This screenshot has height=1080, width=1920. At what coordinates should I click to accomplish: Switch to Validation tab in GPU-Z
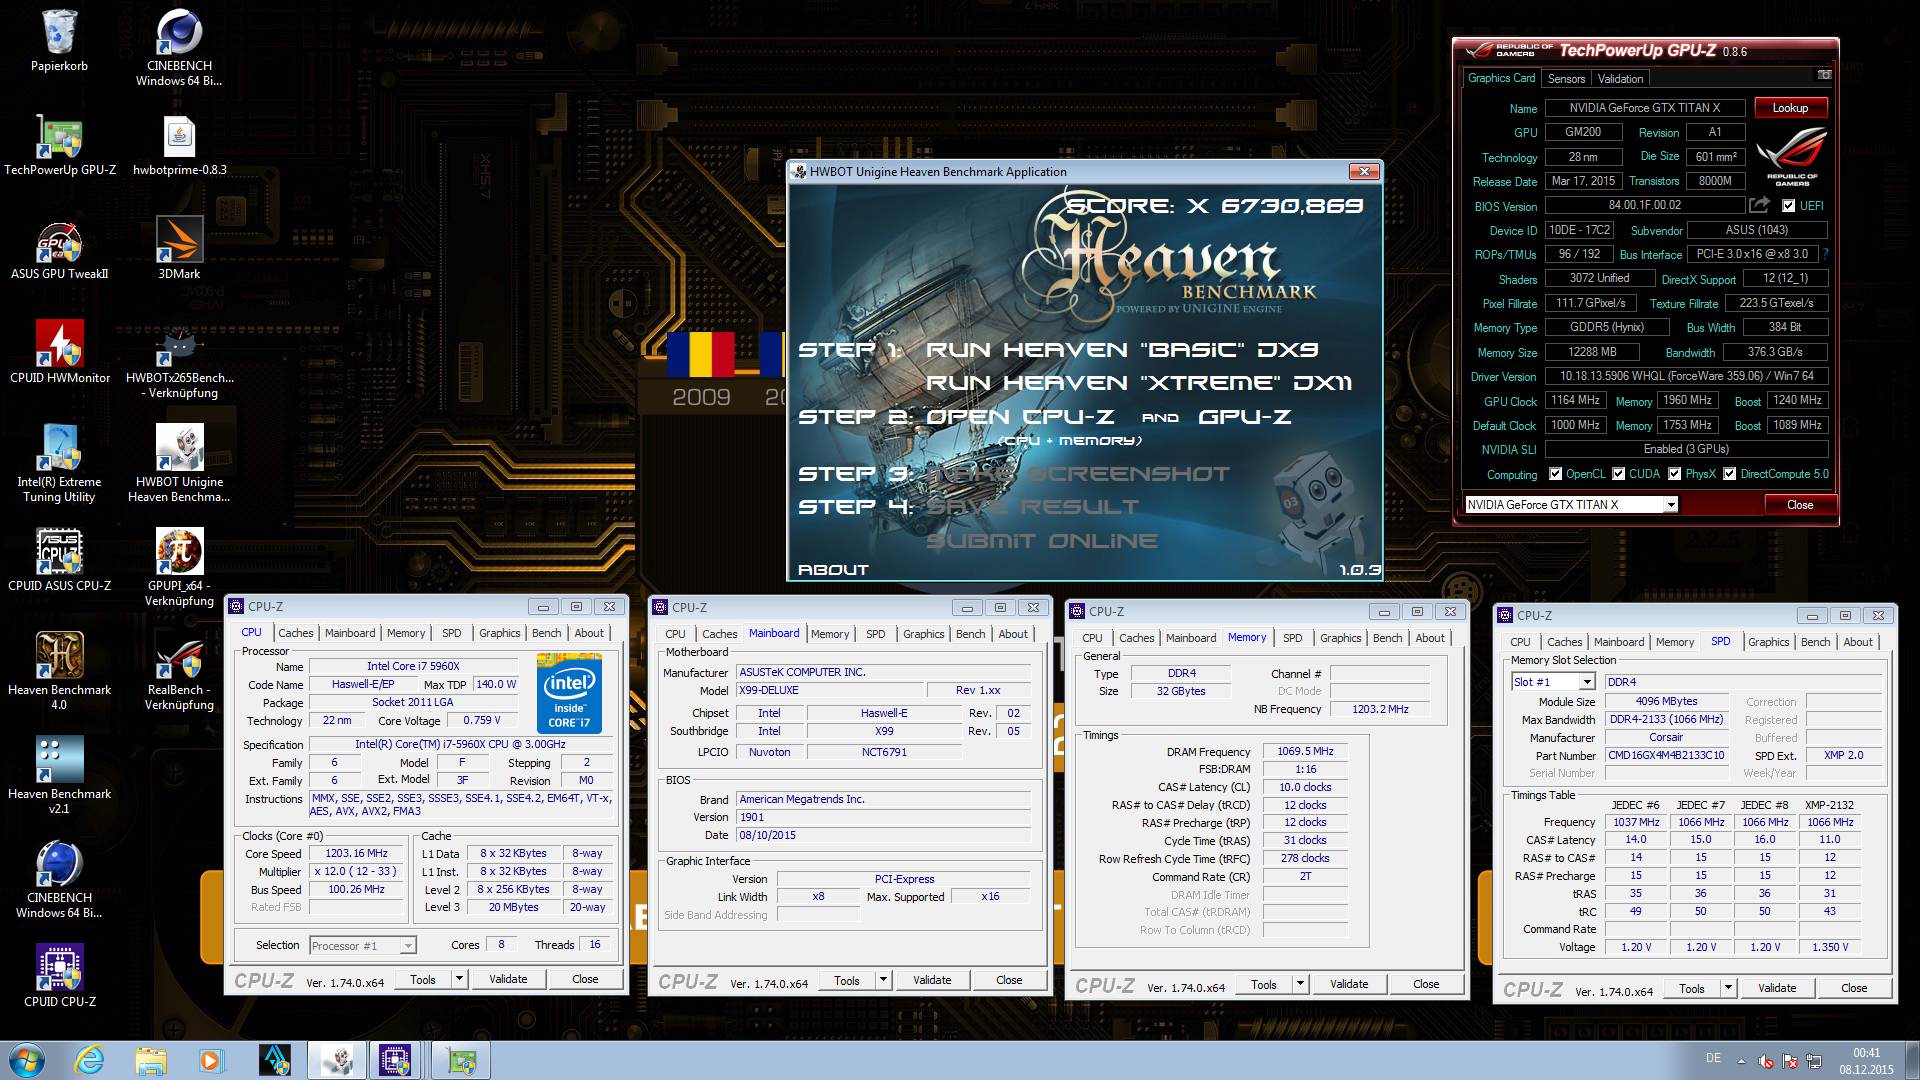point(1620,79)
